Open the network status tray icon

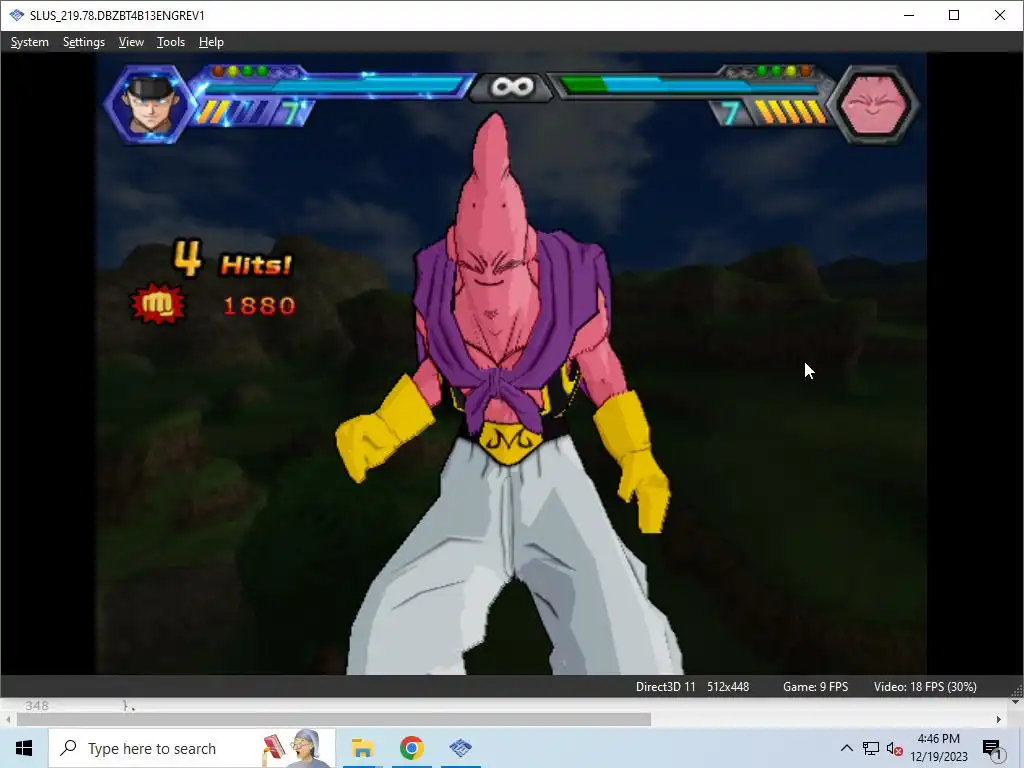click(871, 748)
